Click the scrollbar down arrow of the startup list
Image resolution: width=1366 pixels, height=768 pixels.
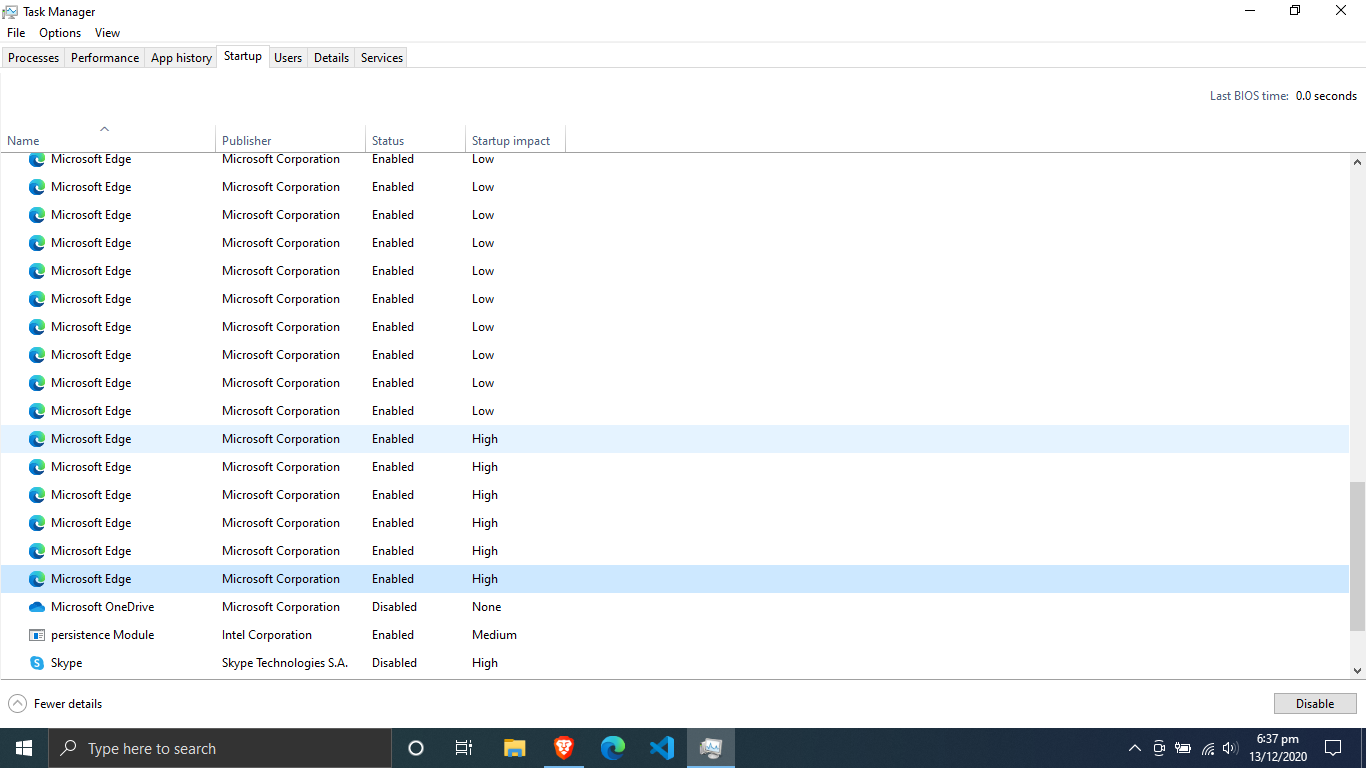coord(1358,671)
